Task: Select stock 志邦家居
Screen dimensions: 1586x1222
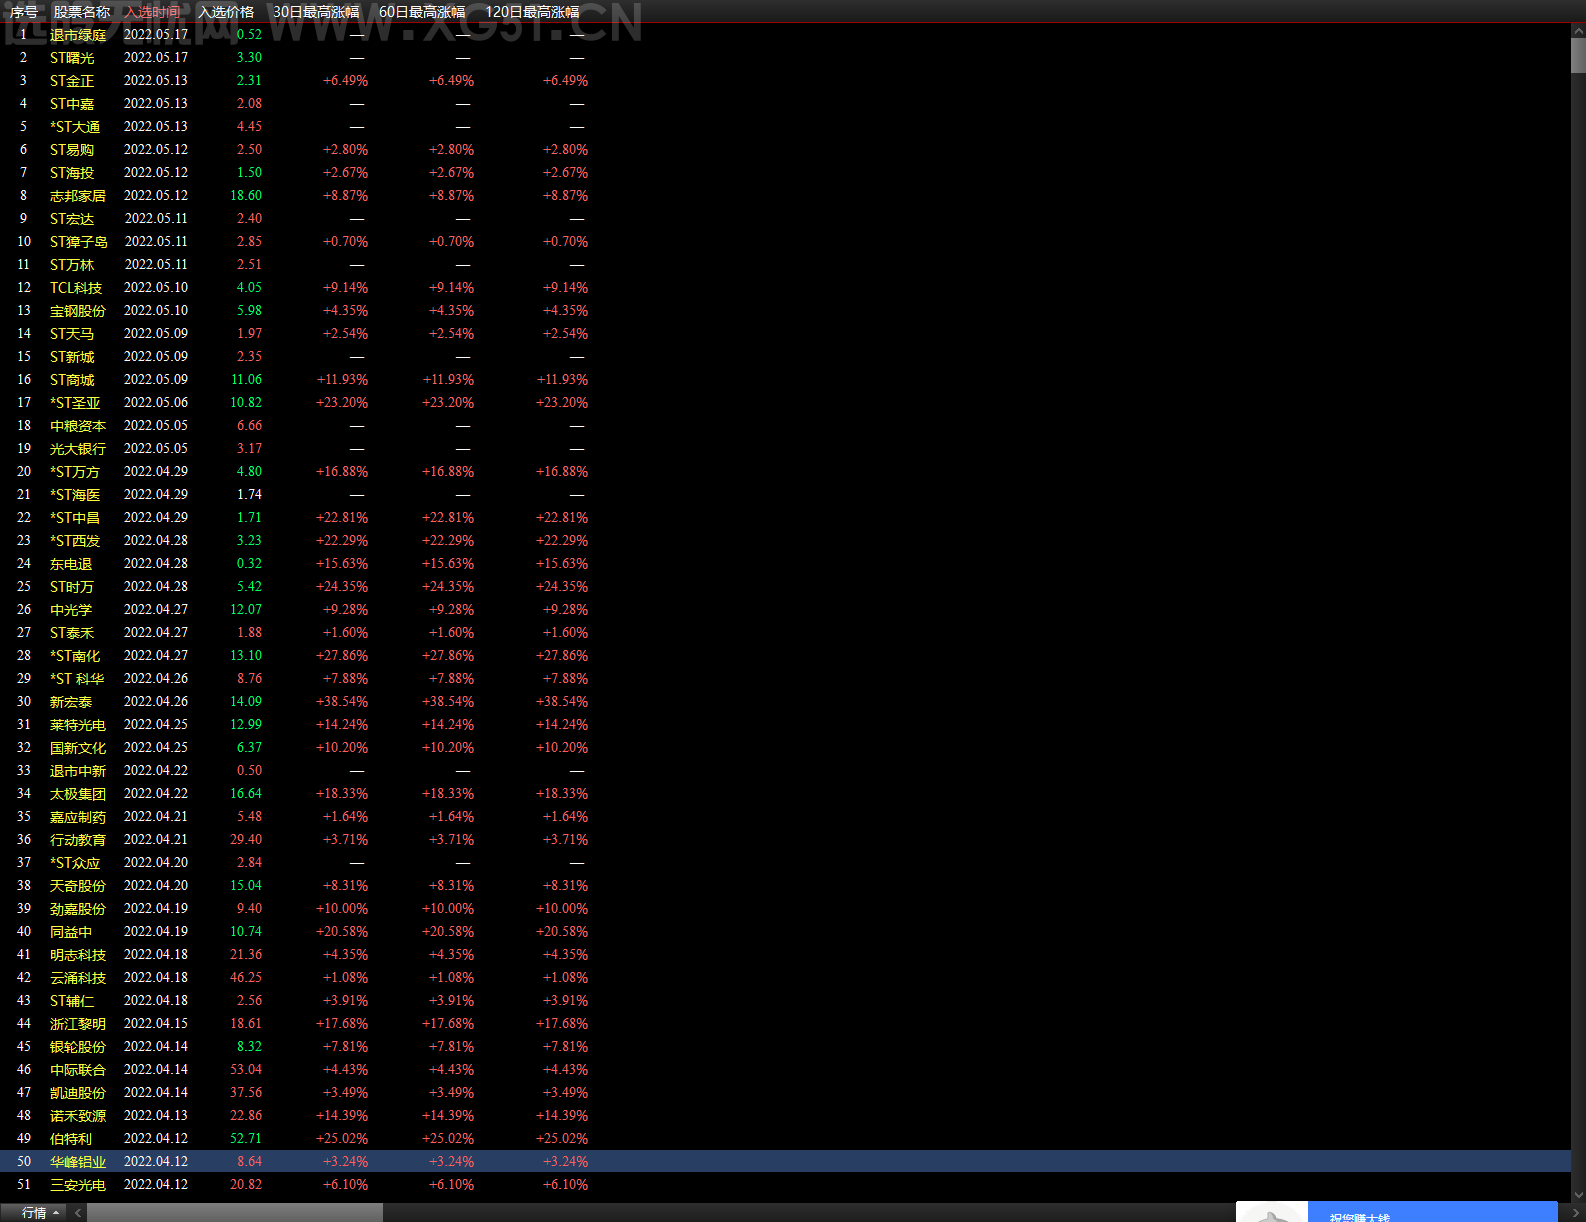Action: click(x=78, y=196)
